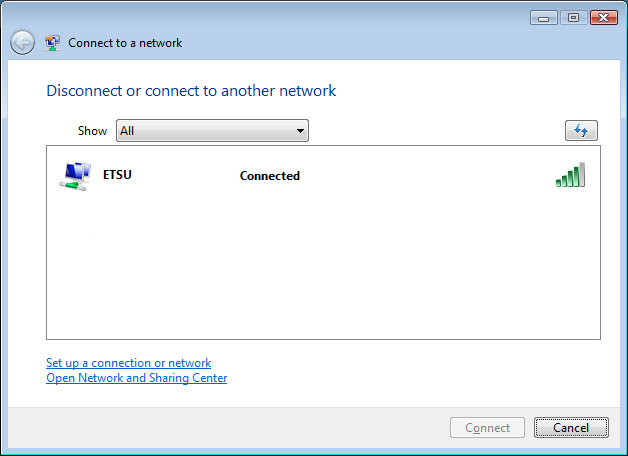Click the Connected status text
Image resolution: width=628 pixels, height=456 pixels.
click(x=269, y=176)
